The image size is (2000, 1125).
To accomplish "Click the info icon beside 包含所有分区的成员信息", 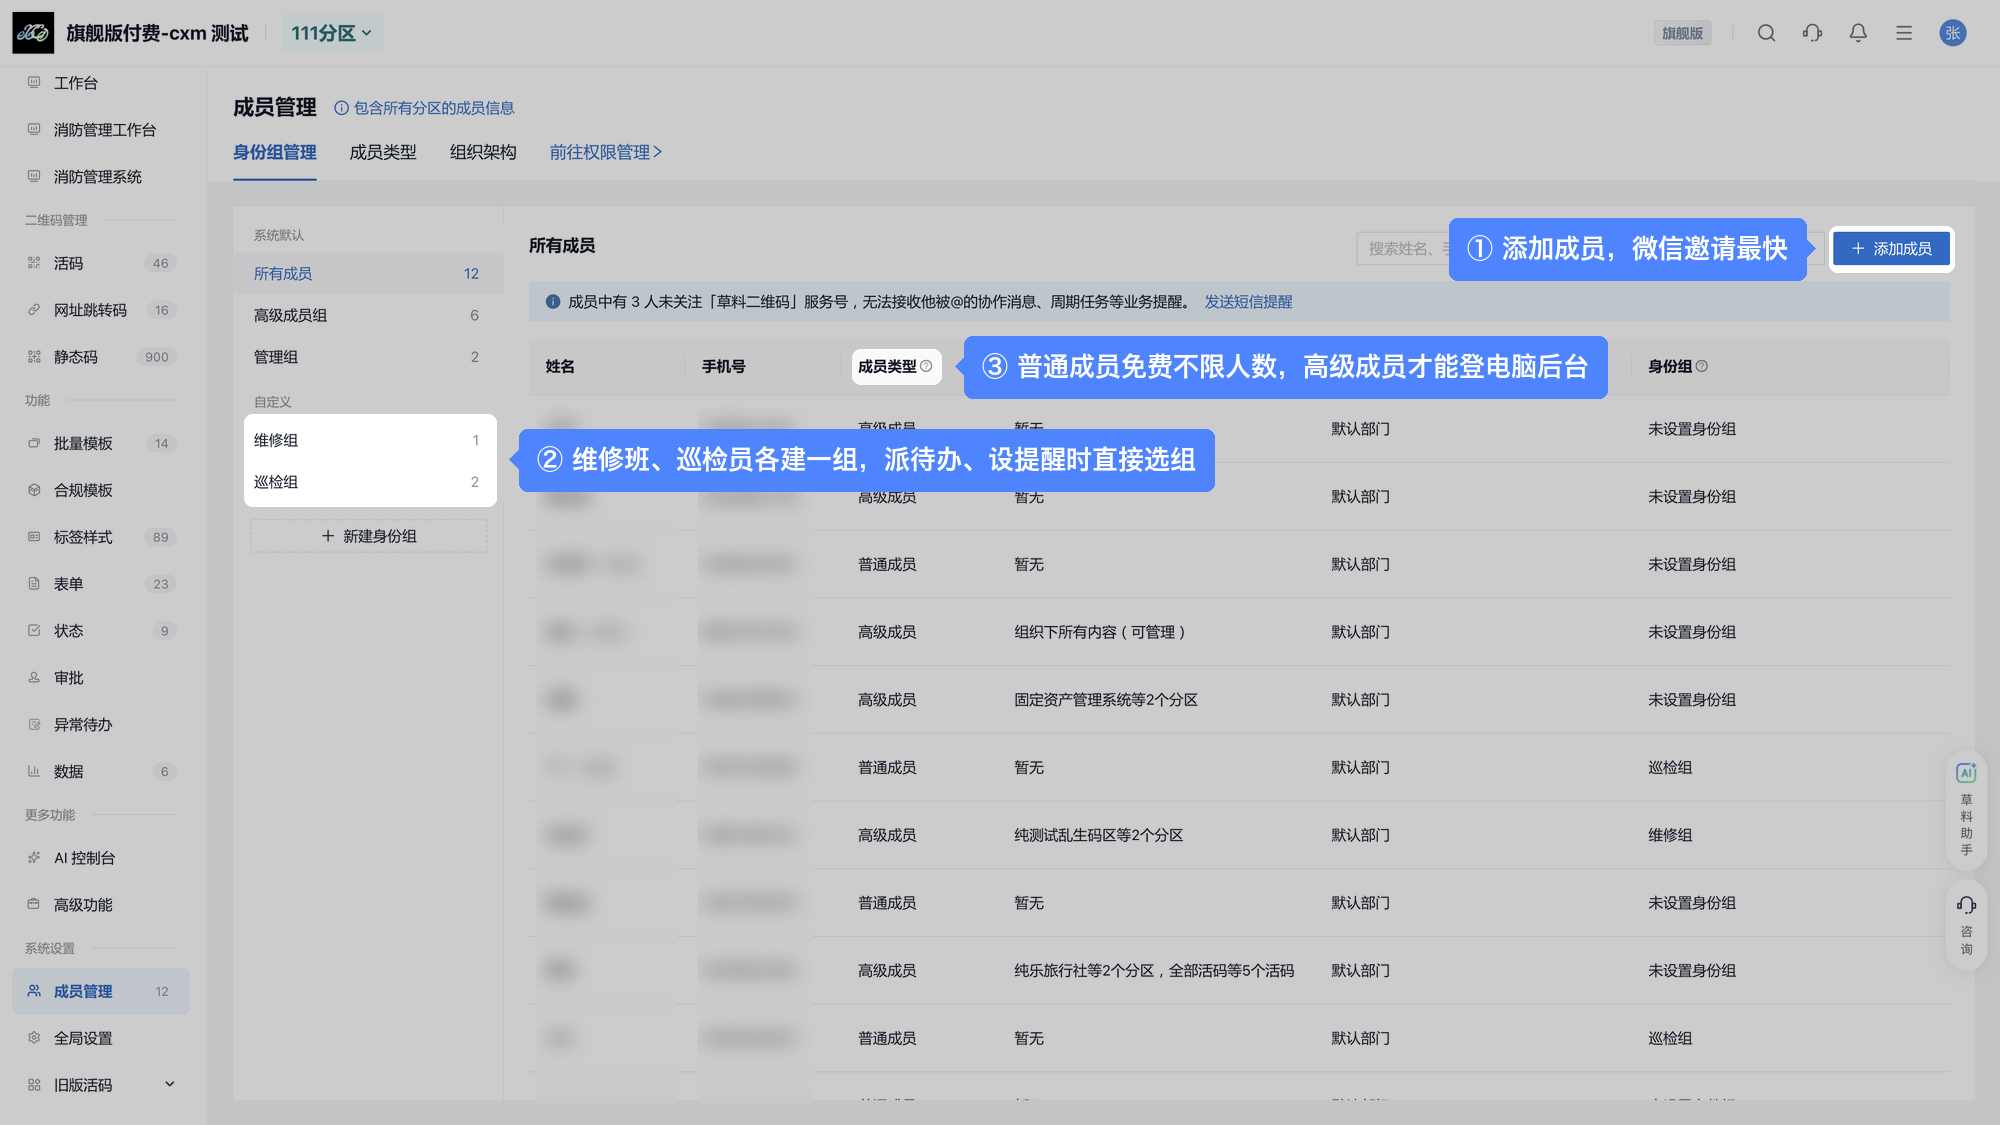I will (341, 108).
